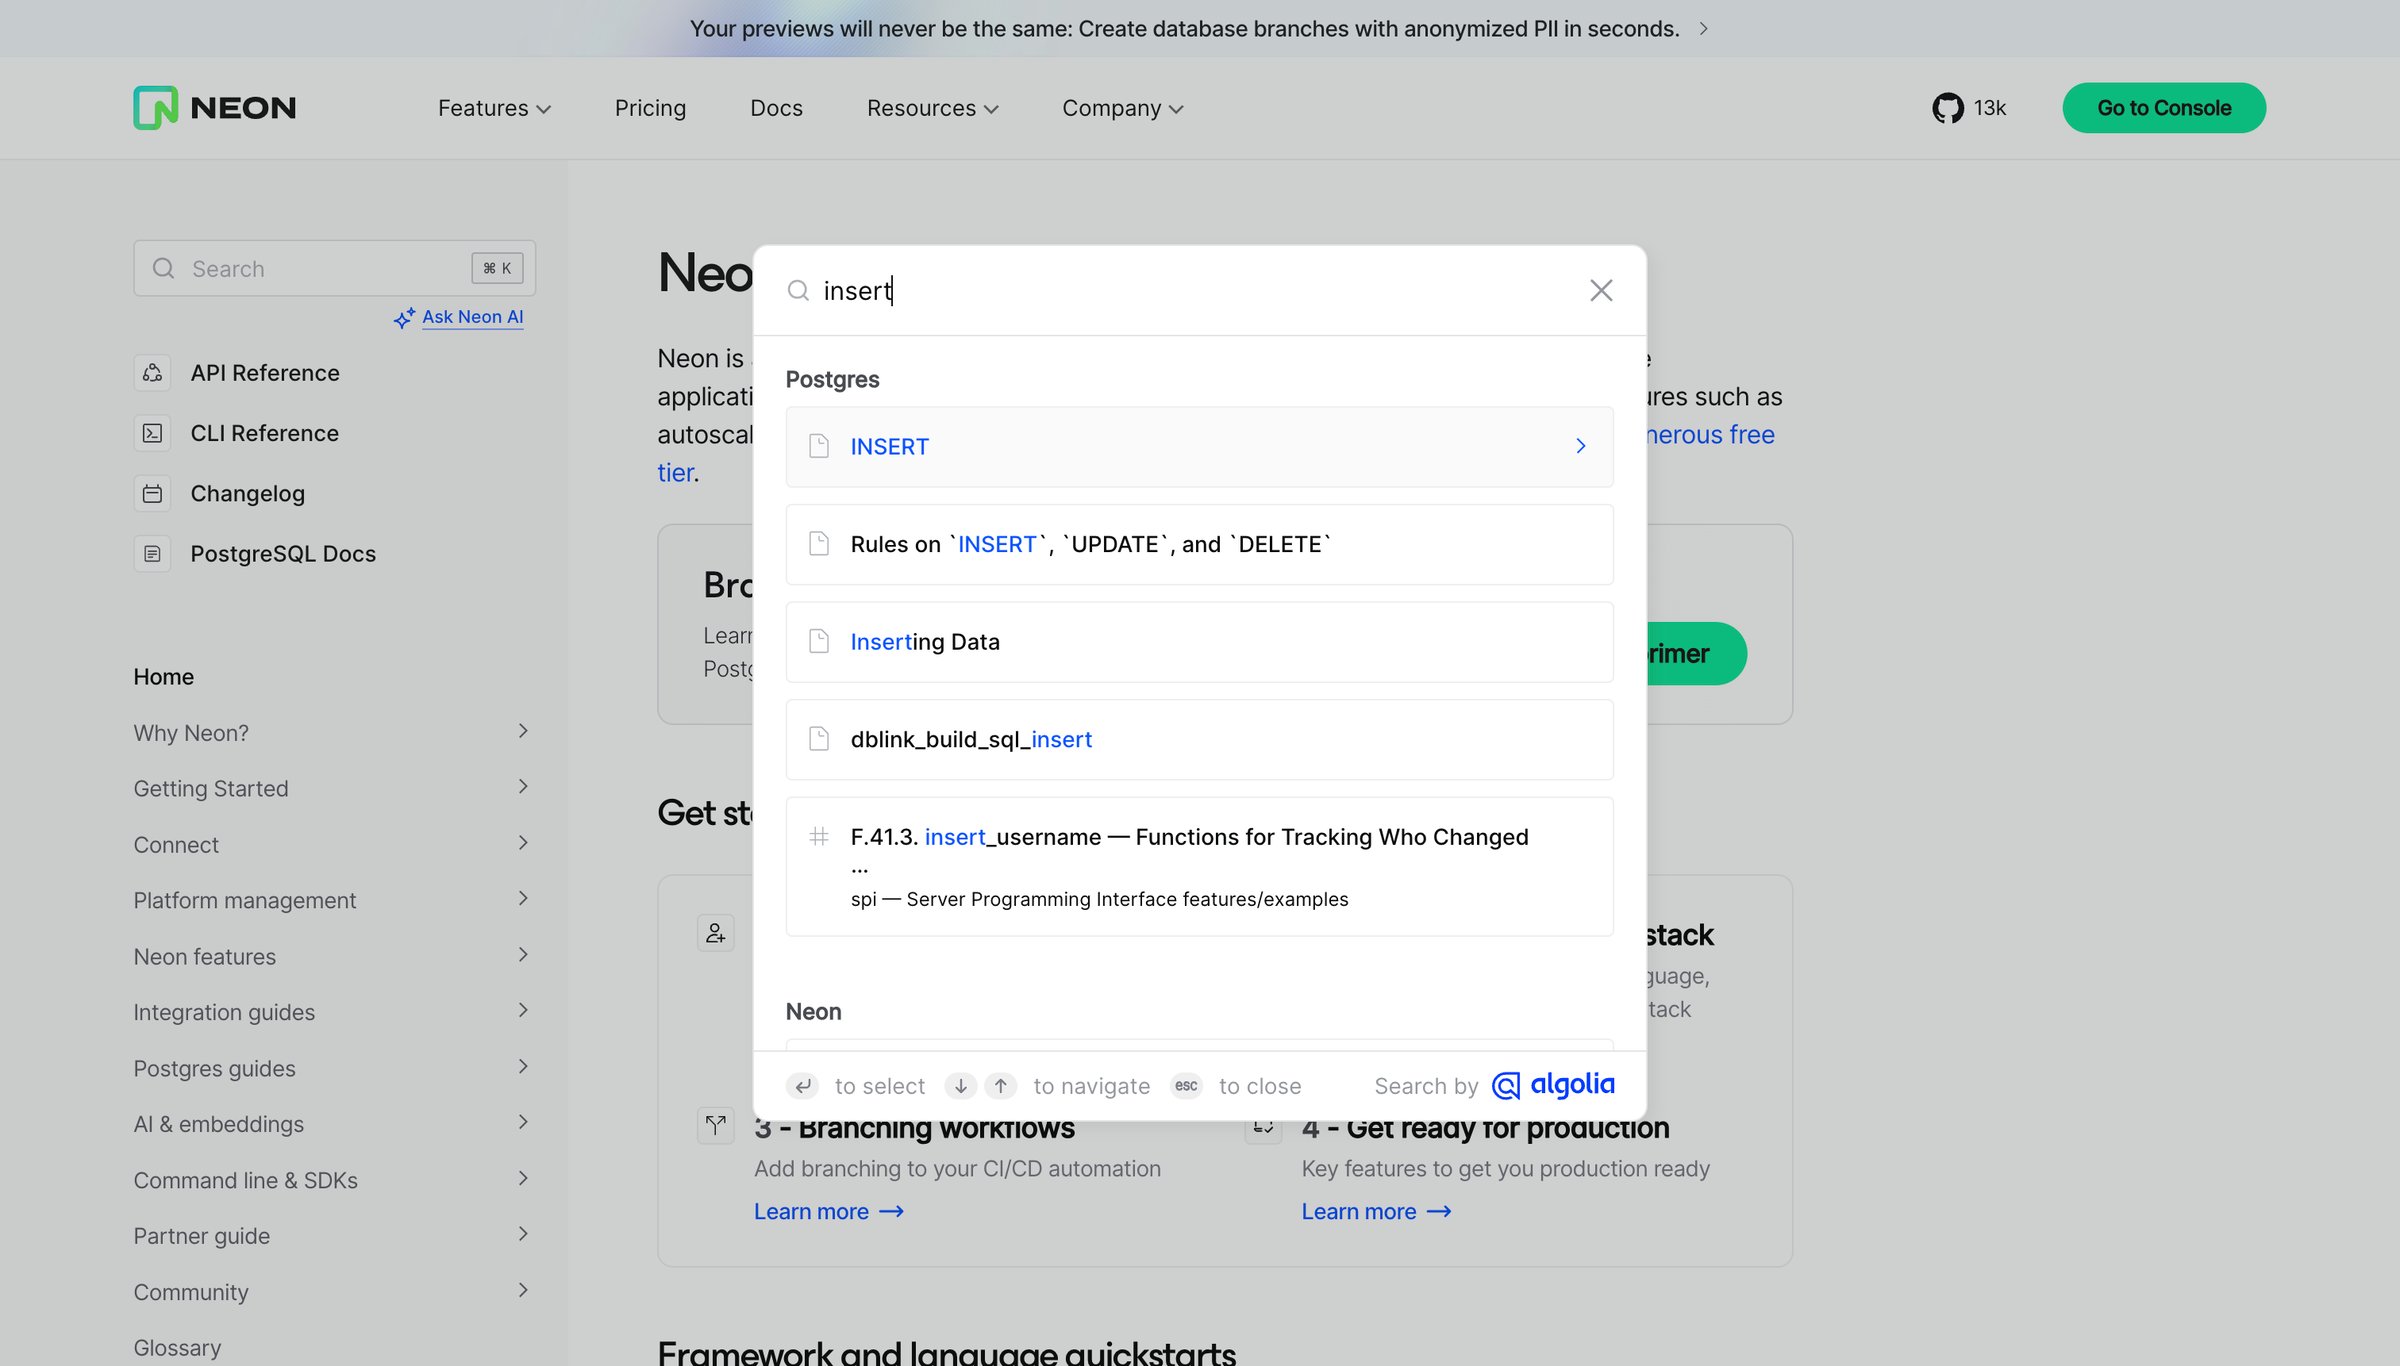Viewport: 2400px width, 1366px height.
Task: Click the Changelog calendar icon
Action: (x=152, y=493)
